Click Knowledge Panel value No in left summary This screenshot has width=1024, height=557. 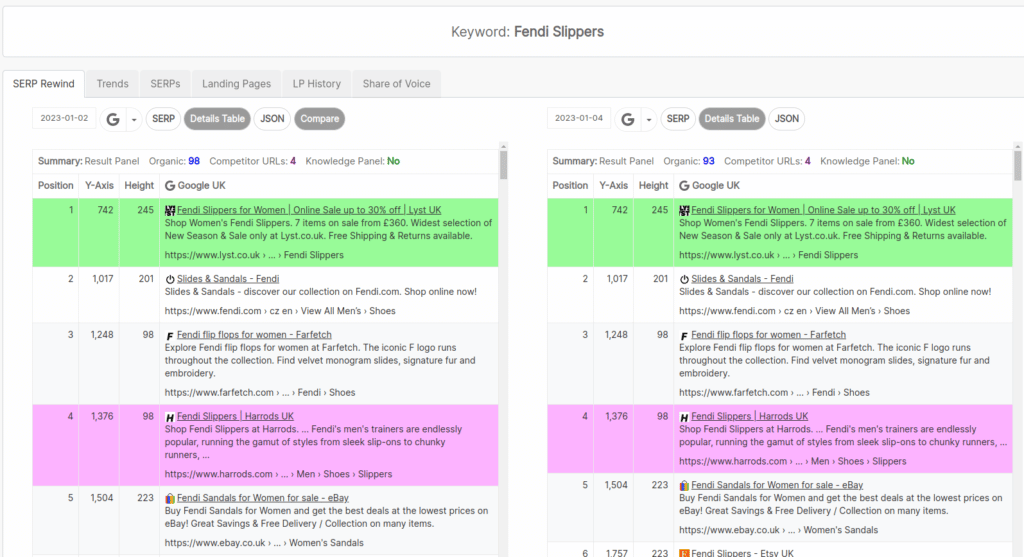click(x=393, y=161)
